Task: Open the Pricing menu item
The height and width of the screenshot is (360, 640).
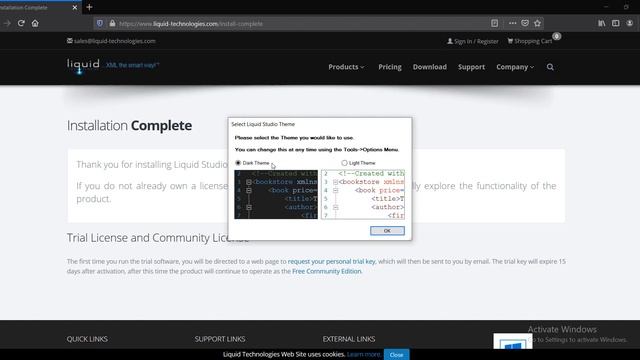Action: point(390,67)
